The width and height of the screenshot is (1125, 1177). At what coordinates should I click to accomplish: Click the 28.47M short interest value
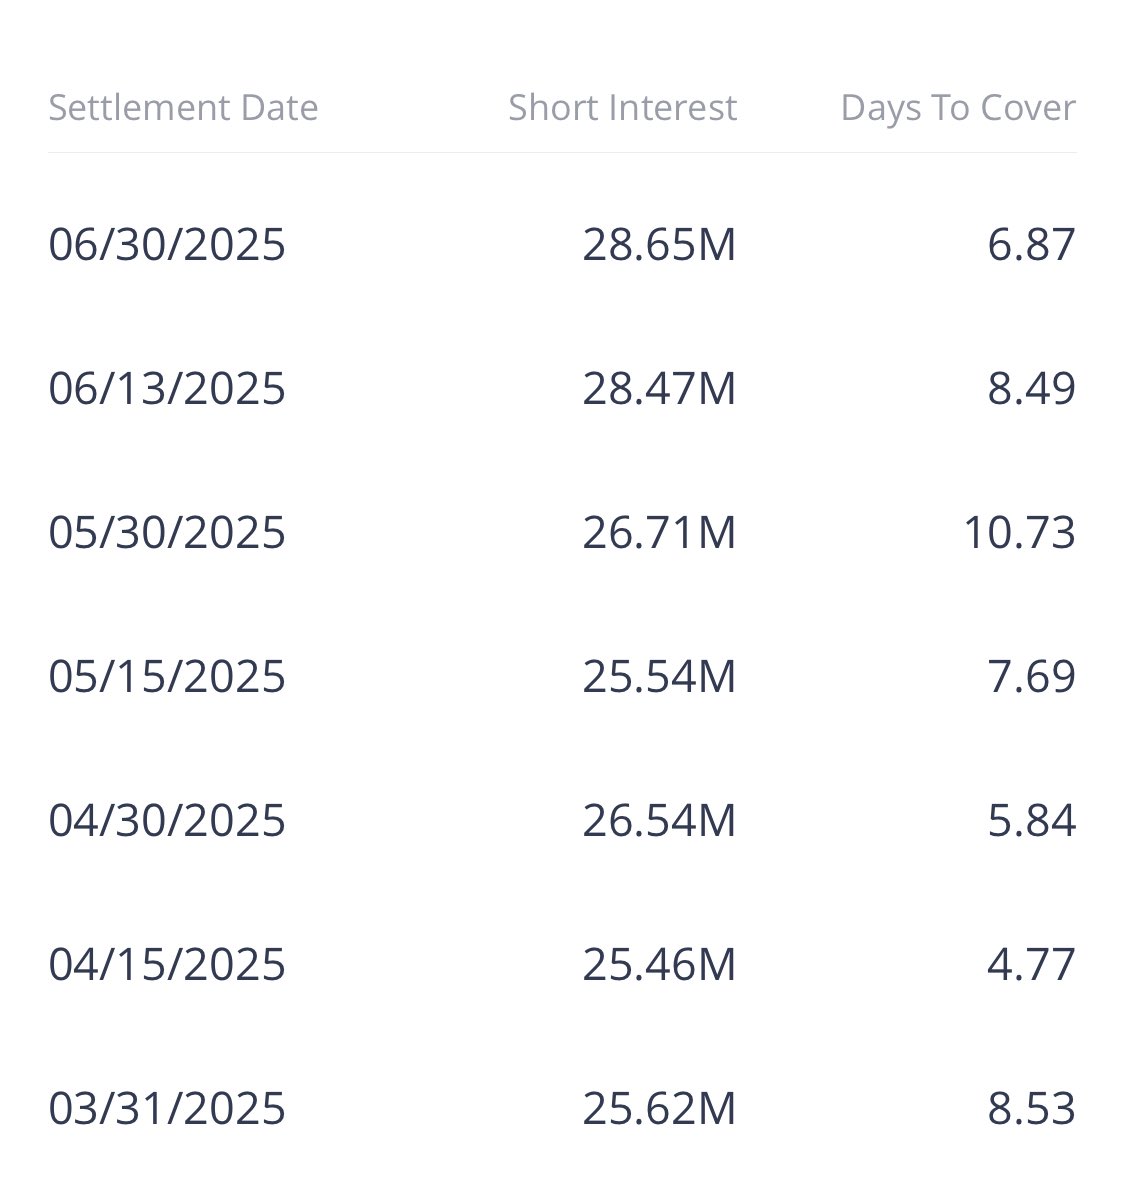(x=659, y=389)
